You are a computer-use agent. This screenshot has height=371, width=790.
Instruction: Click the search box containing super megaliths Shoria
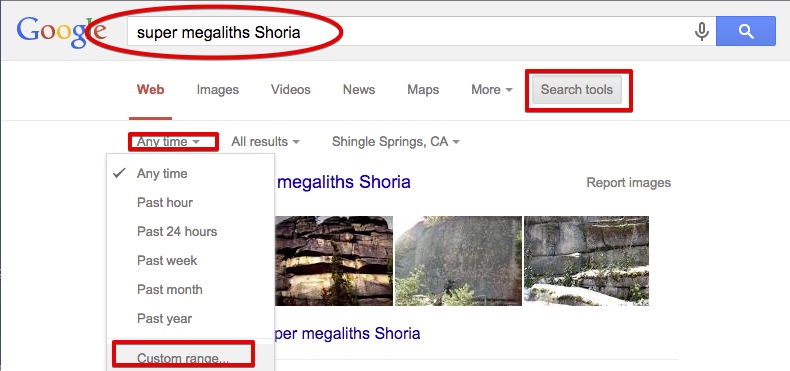click(408, 32)
